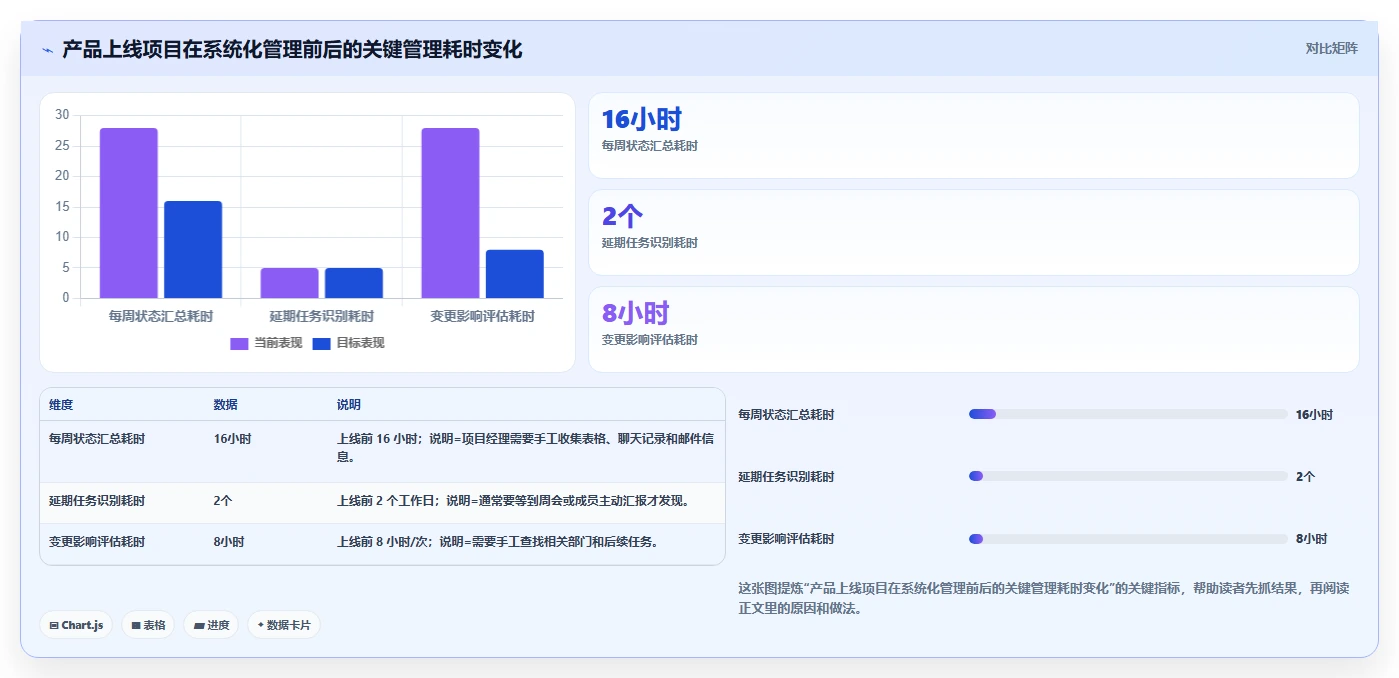This screenshot has width=1399, height=678.
Task: Click the 表格 tag chip
Action: [x=148, y=625]
